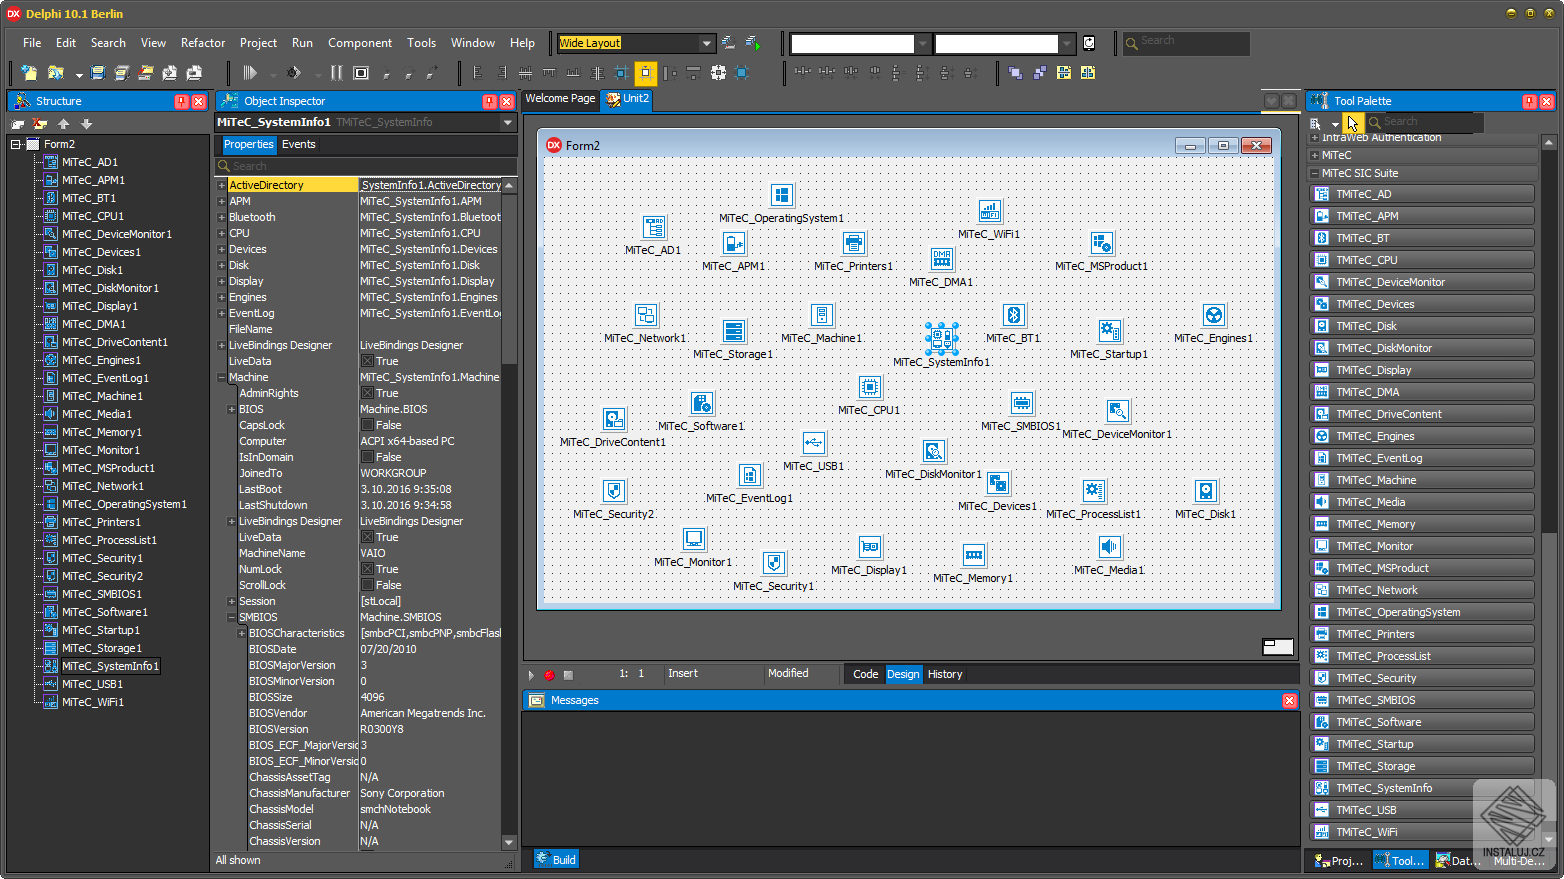Open the Wide Layout dropdown

click(x=706, y=43)
